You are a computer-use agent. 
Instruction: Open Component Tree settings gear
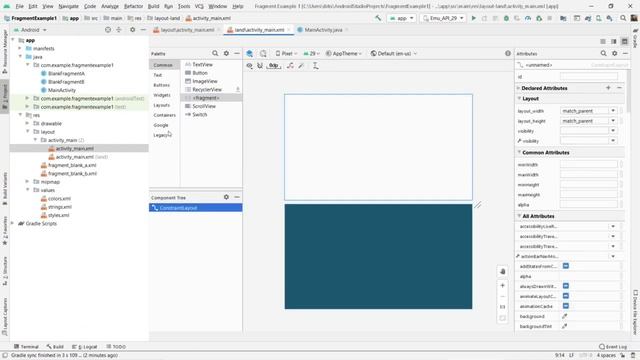pyautogui.click(x=226, y=197)
